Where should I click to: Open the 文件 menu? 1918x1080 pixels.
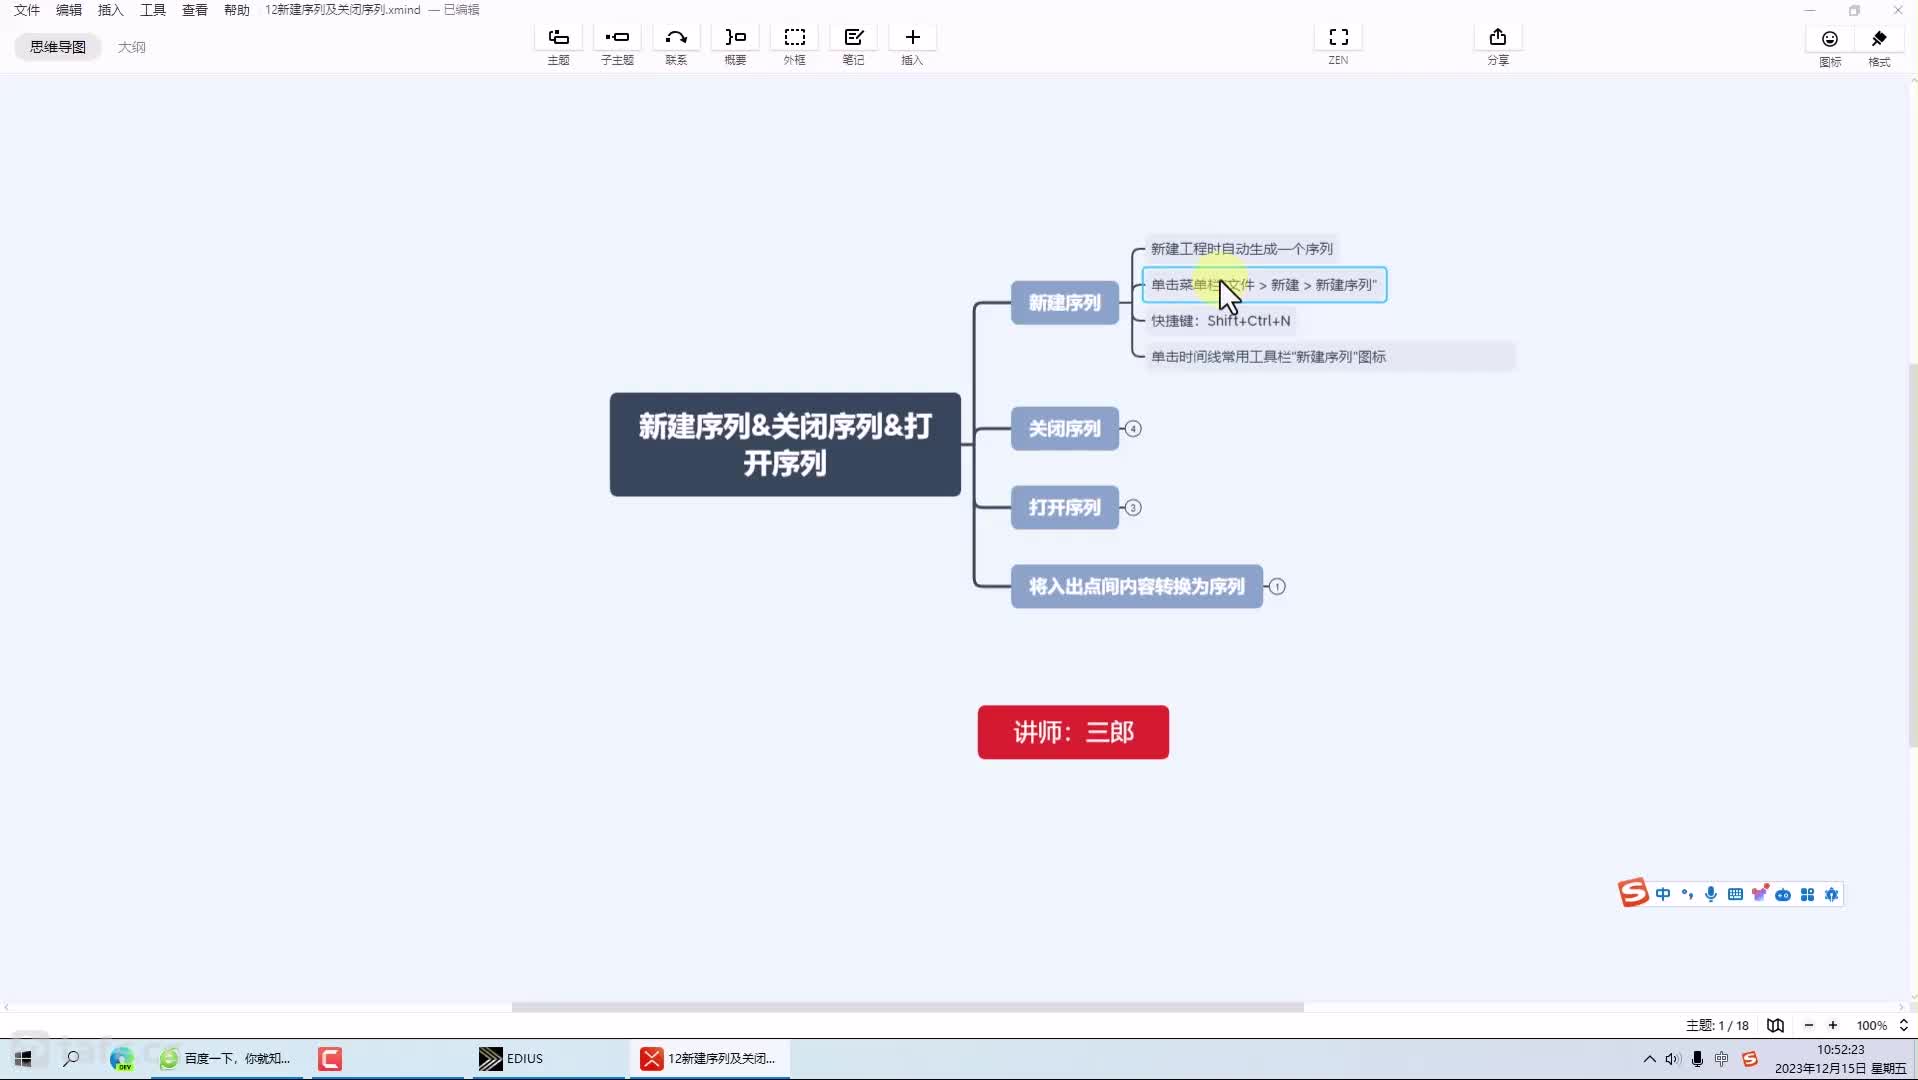(27, 10)
